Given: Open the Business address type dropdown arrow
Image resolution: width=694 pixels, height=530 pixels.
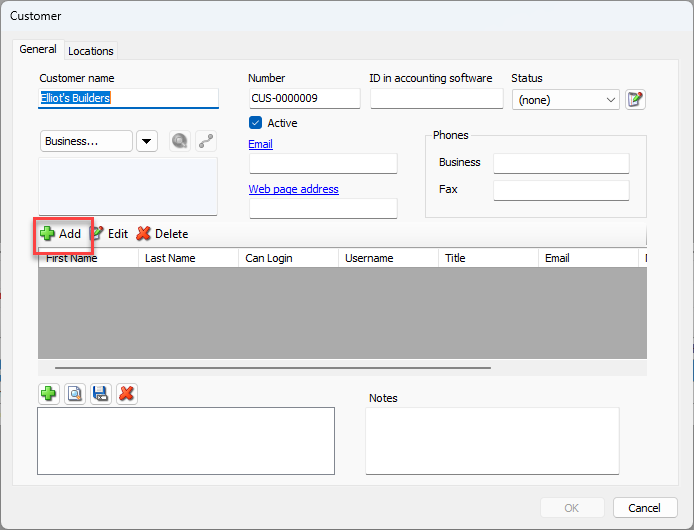Looking at the screenshot, I should [x=147, y=141].
